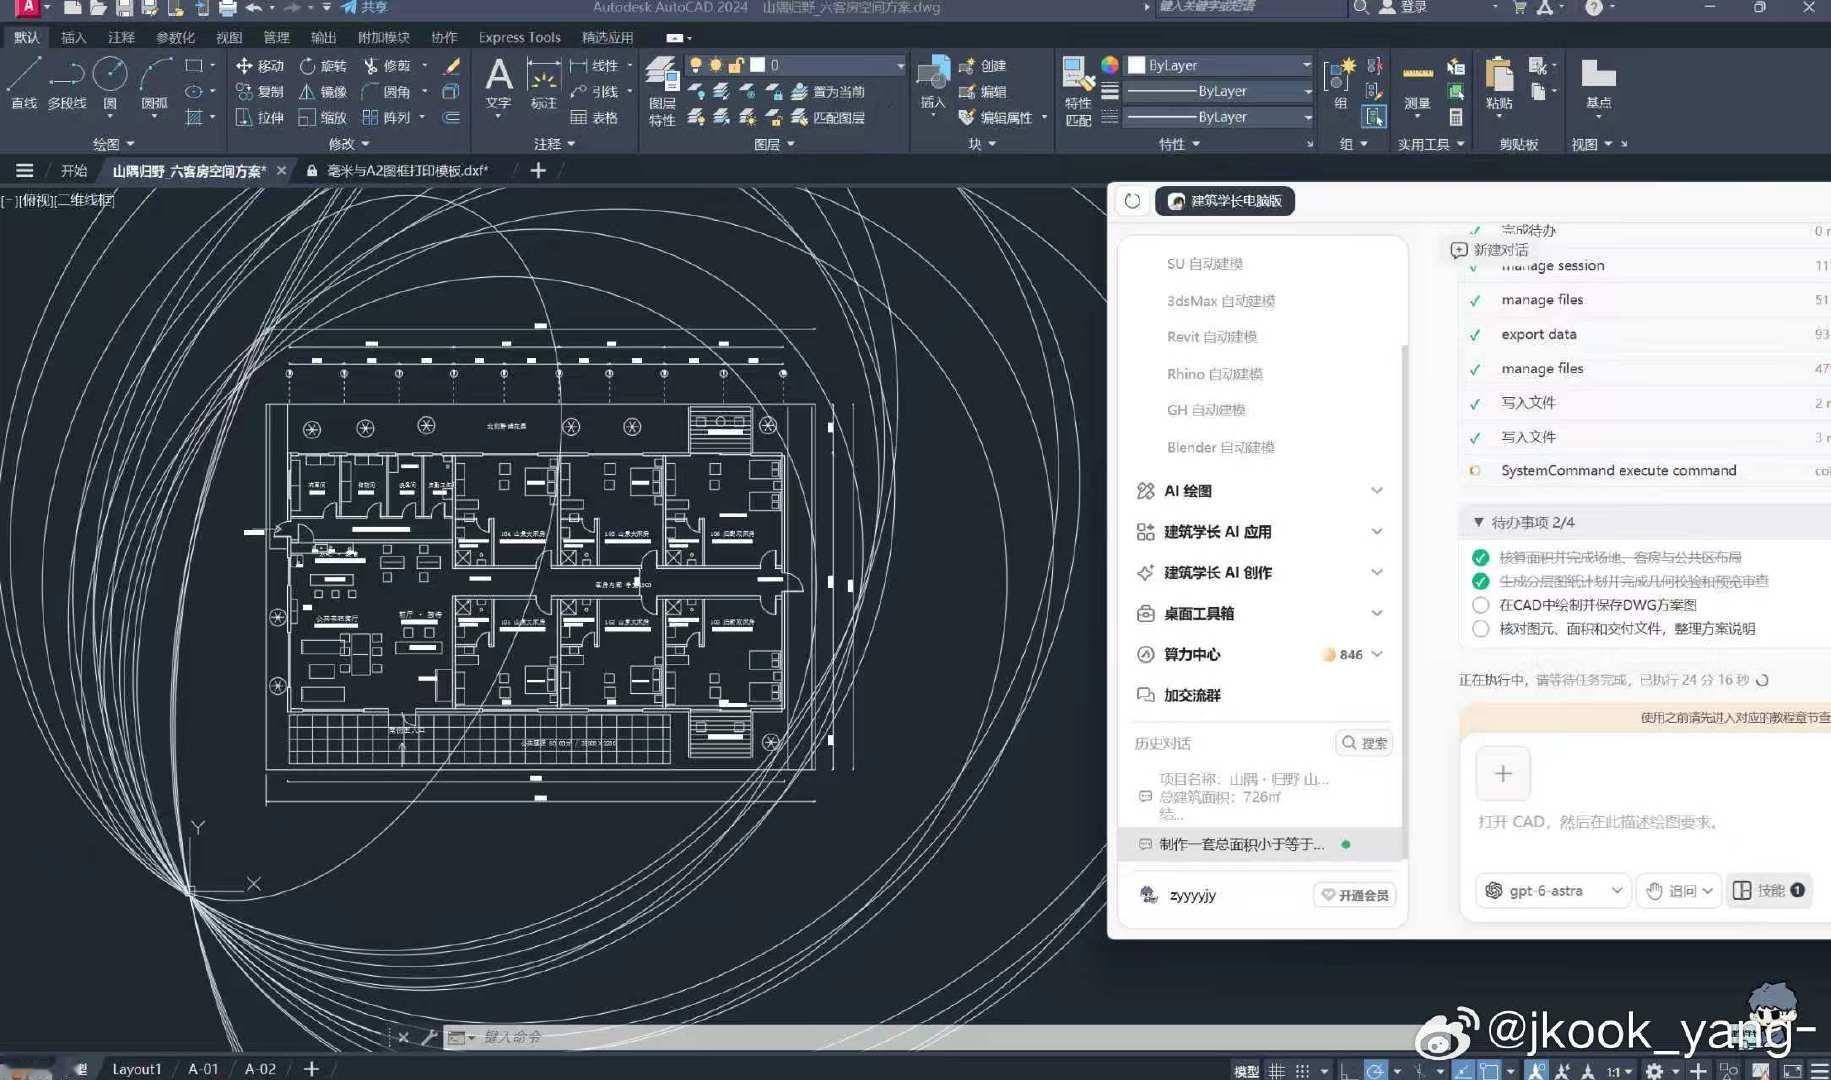Switch to the 开始 document tab
Image resolution: width=1831 pixels, height=1080 pixels.
point(74,171)
